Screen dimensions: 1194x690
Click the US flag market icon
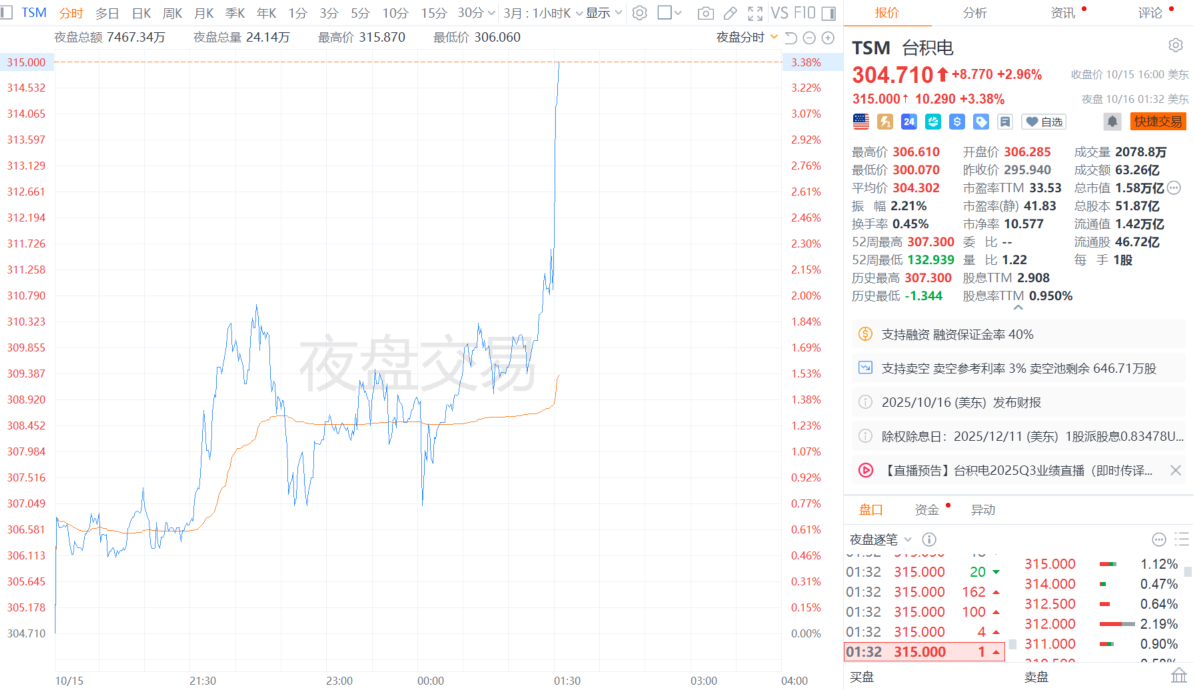click(x=860, y=121)
